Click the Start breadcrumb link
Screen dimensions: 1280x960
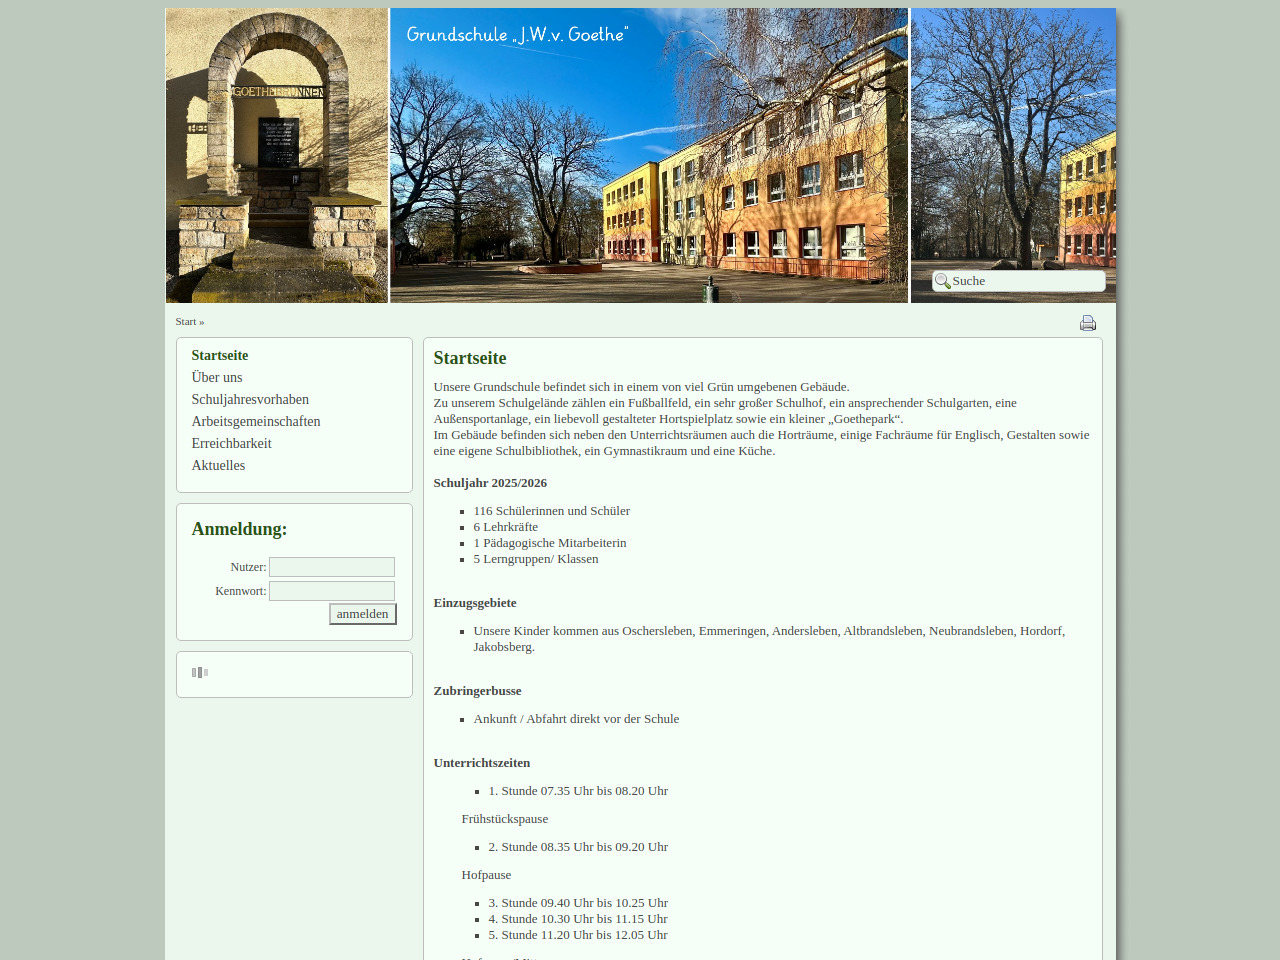[x=186, y=322]
